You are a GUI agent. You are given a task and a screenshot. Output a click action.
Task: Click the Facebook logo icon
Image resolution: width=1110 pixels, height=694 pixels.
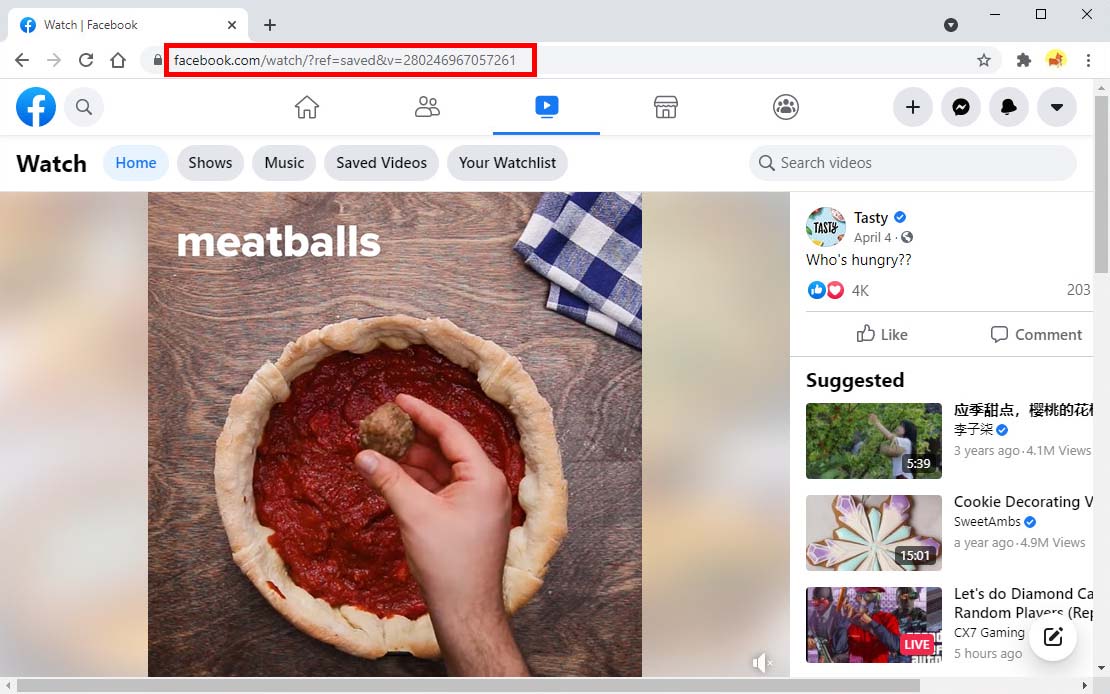click(x=36, y=107)
